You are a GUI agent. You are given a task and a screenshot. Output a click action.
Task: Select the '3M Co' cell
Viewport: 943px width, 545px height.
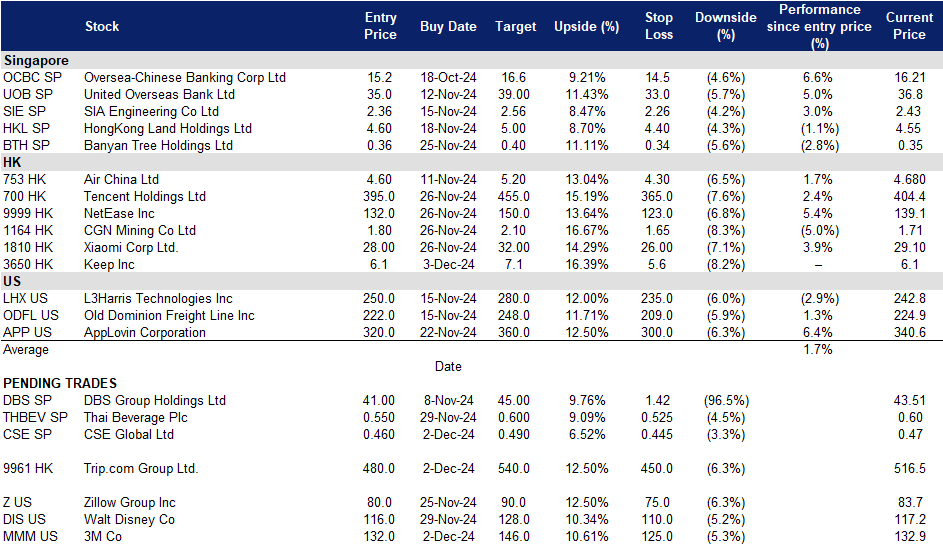103,537
